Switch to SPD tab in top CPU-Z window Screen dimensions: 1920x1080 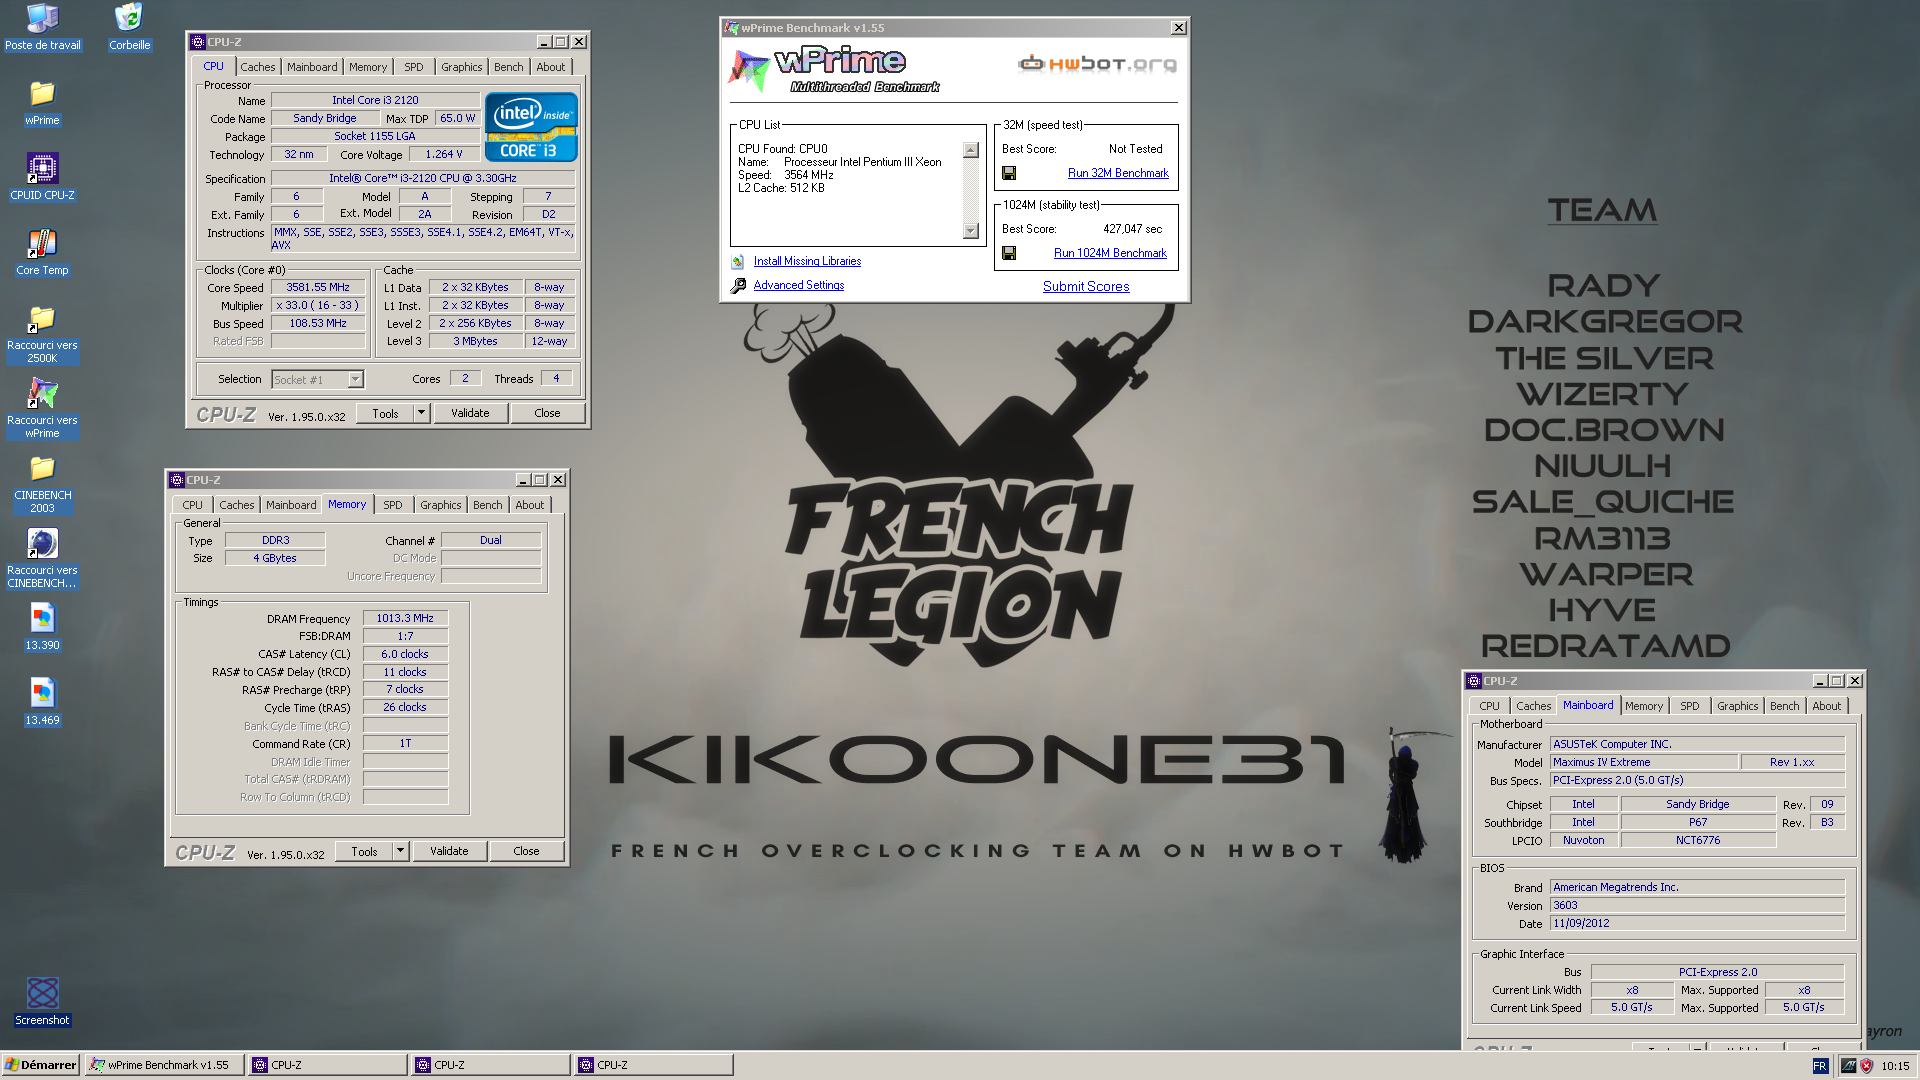click(x=414, y=67)
